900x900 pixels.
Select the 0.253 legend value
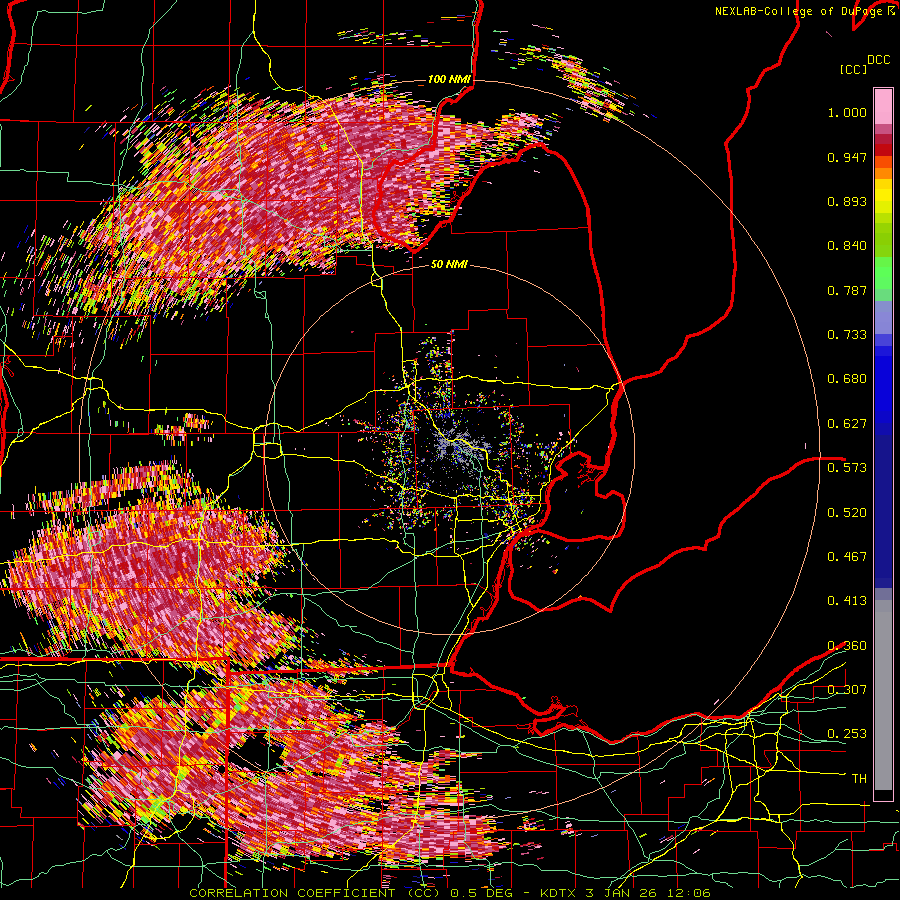(847, 734)
